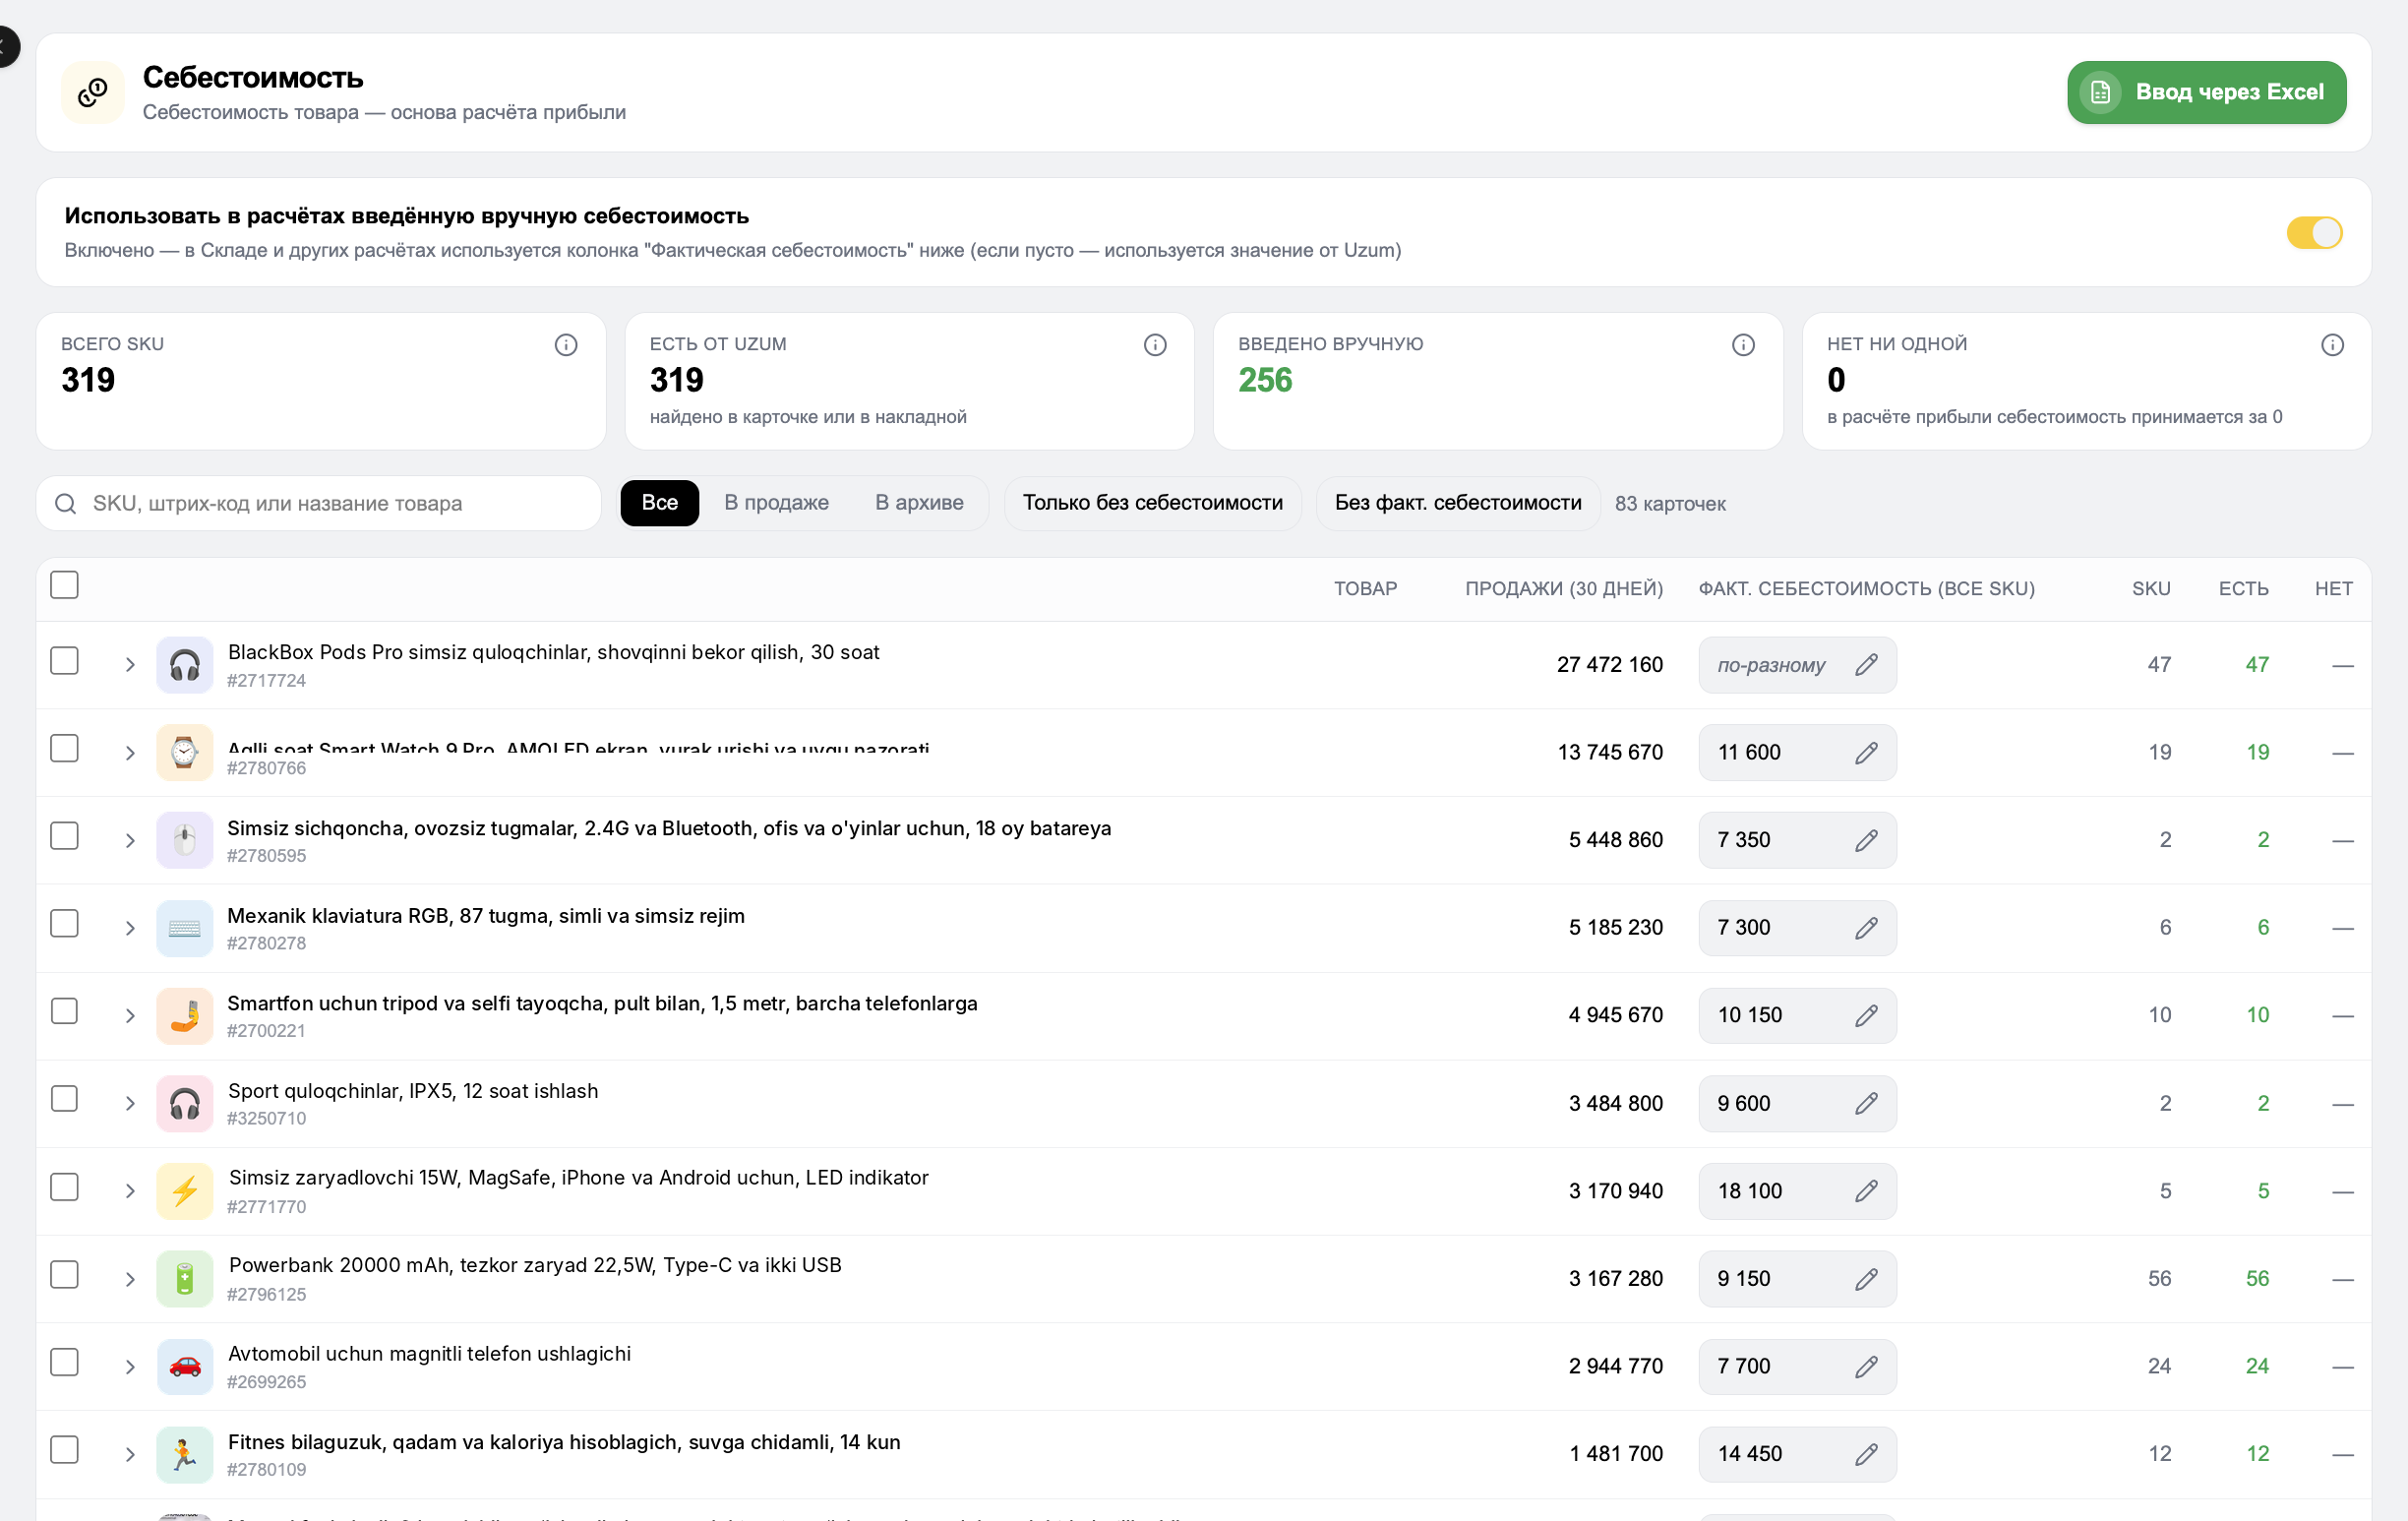Click the Себестоимость header coin icon

point(93,92)
